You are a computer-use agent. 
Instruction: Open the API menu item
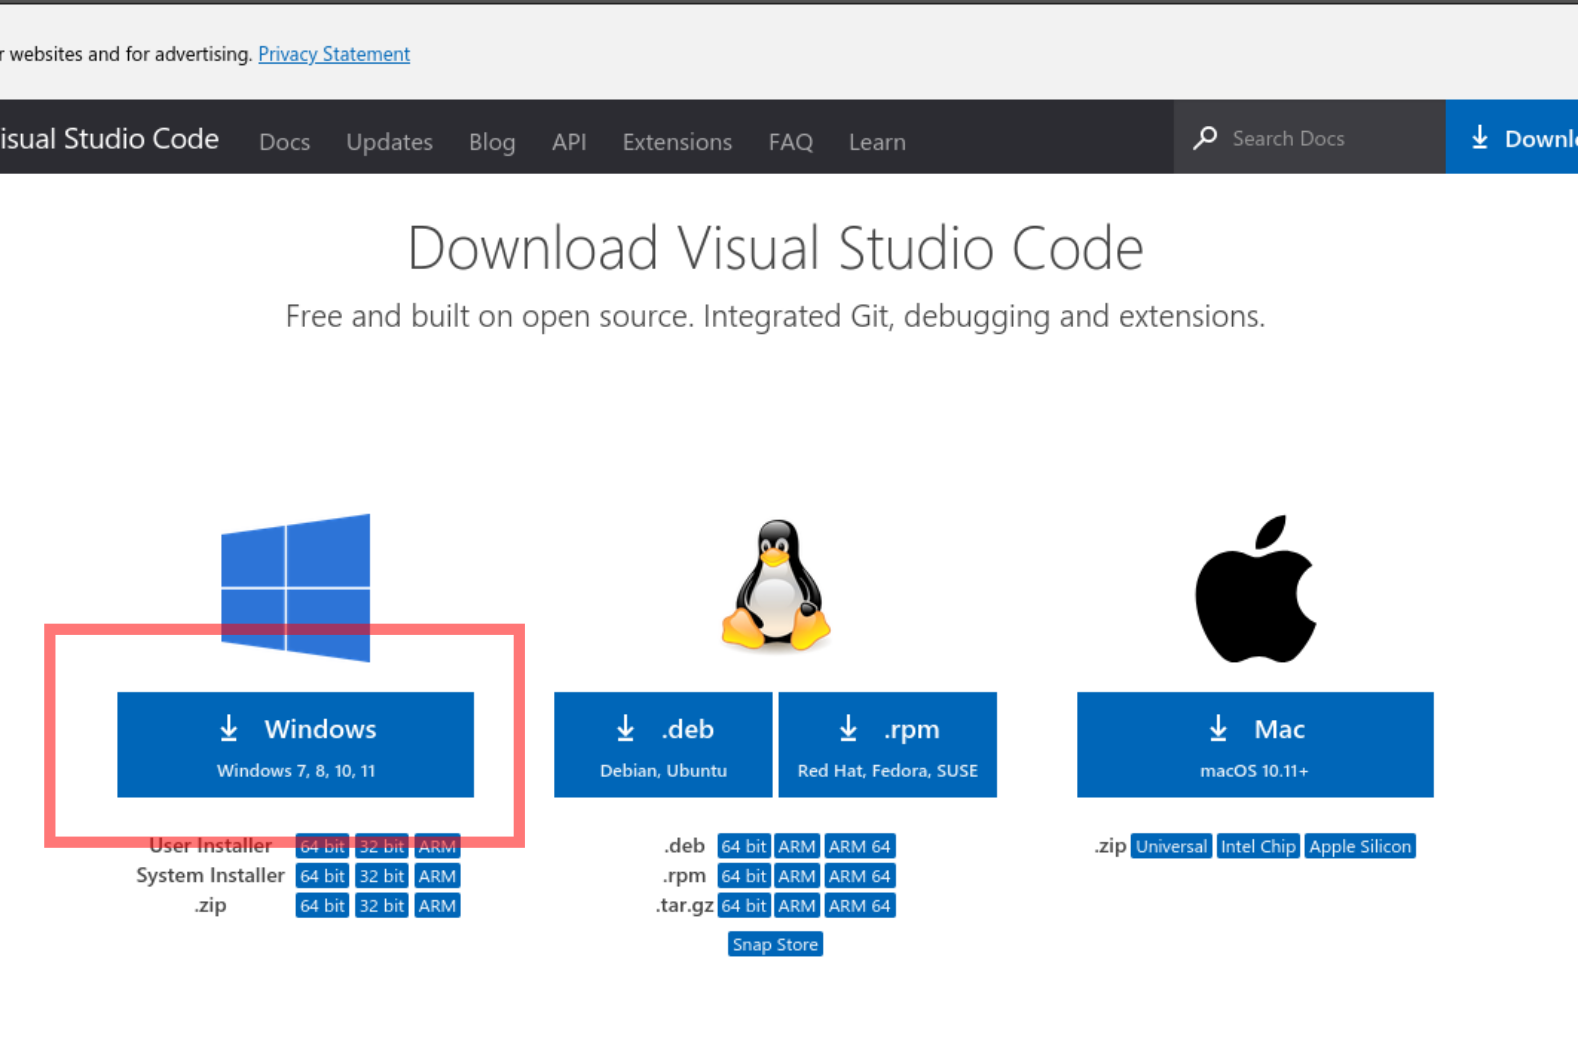pyautogui.click(x=569, y=142)
